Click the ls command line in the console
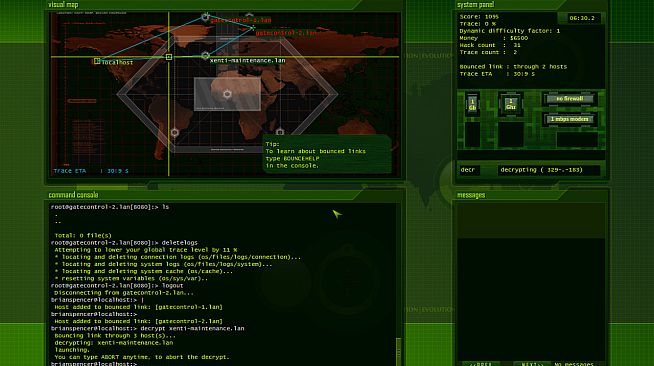This screenshot has width=654, height=366. point(110,207)
